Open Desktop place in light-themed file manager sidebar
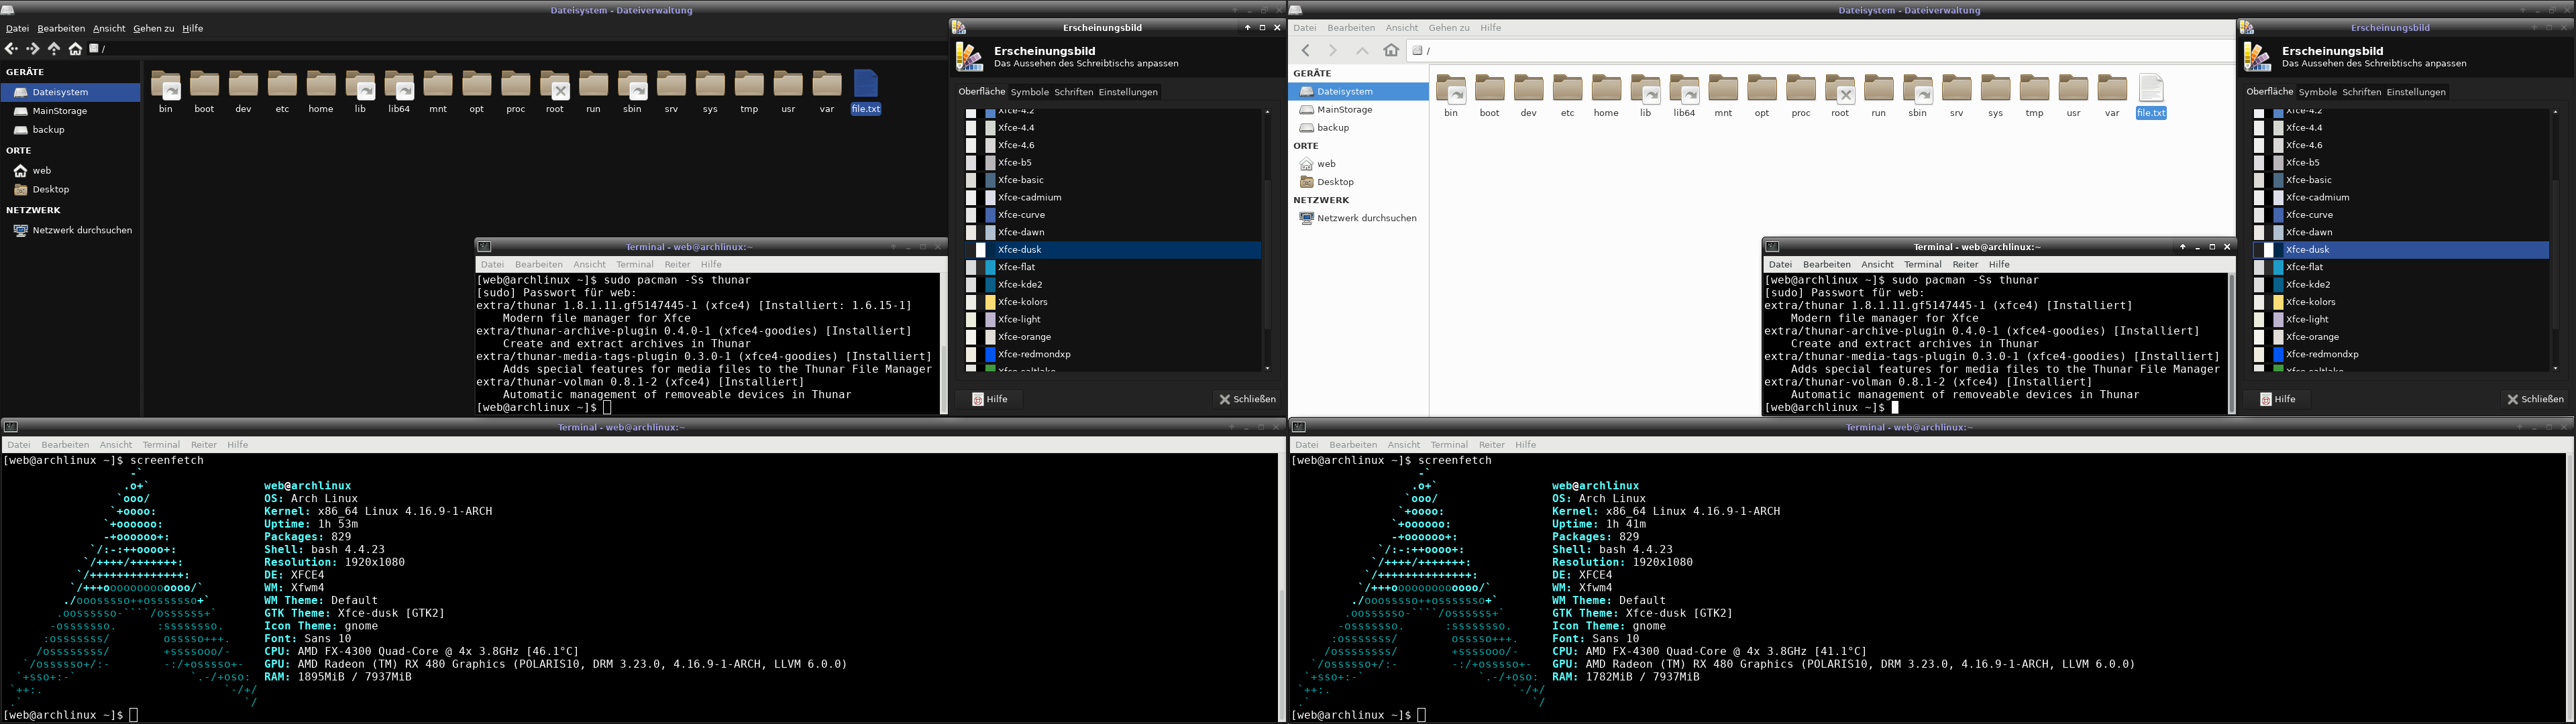The image size is (2576, 724). pos(1334,182)
